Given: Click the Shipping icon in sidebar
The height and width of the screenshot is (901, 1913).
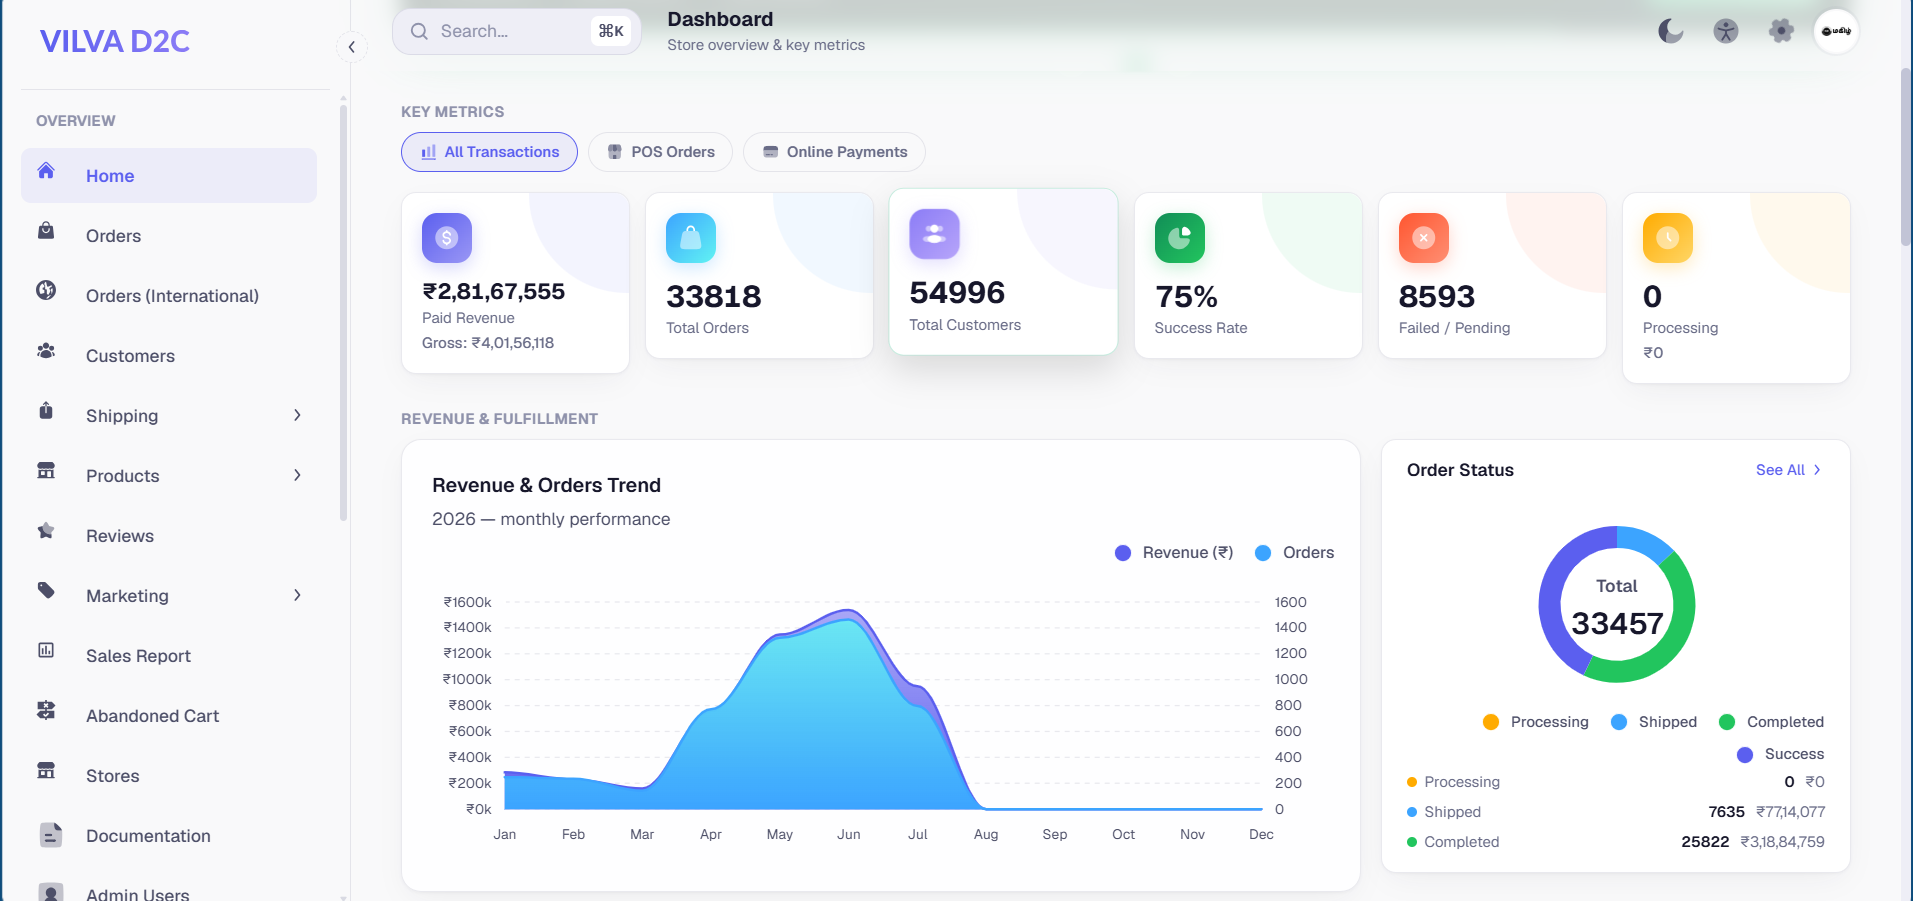Looking at the screenshot, I should click(46, 411).
